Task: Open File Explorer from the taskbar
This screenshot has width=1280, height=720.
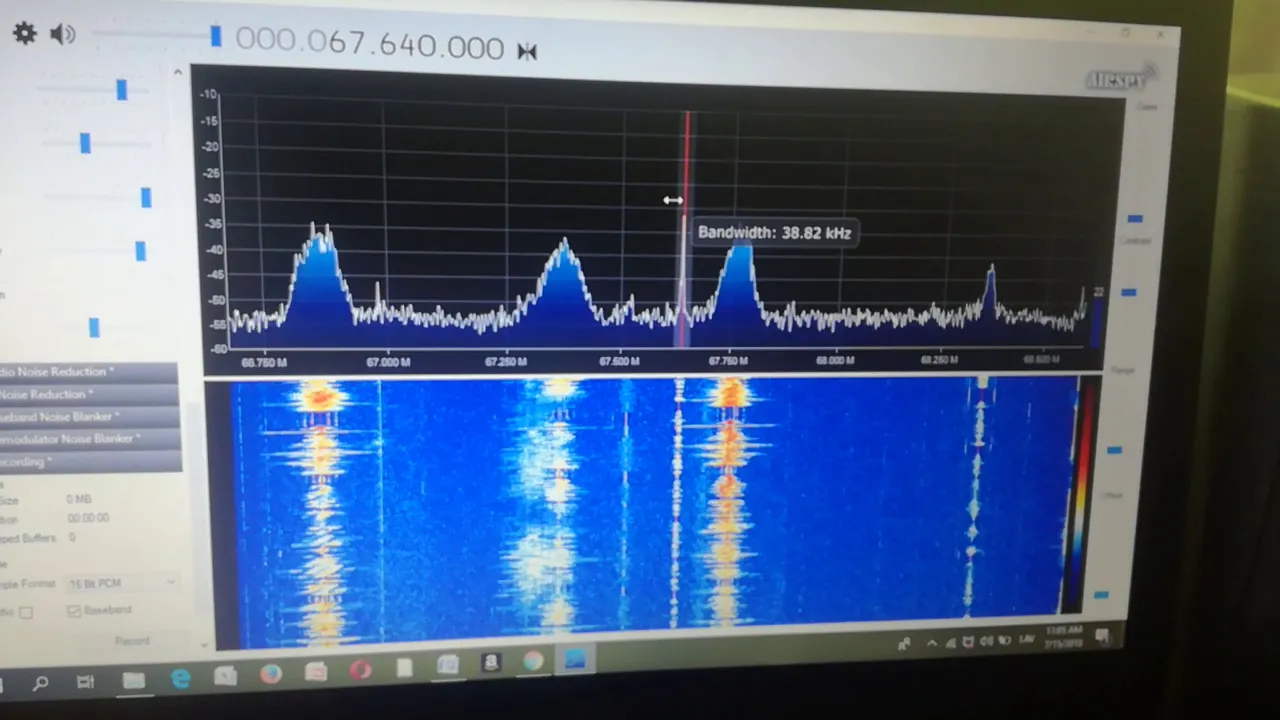Action: (x=133, y=681)
